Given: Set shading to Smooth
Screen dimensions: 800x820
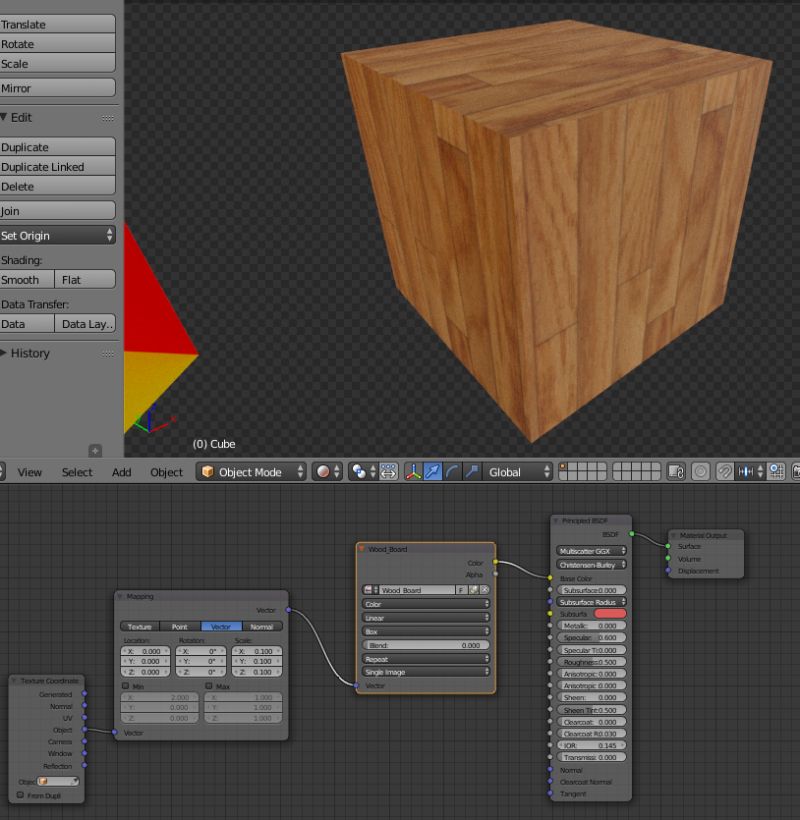Looking at the screenshot, I should pyautogui.click(x=26, y=279).
